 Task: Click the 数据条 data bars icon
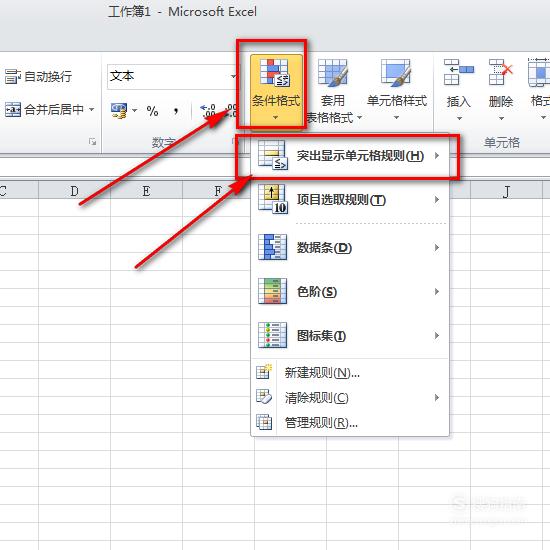coord(272,247)
